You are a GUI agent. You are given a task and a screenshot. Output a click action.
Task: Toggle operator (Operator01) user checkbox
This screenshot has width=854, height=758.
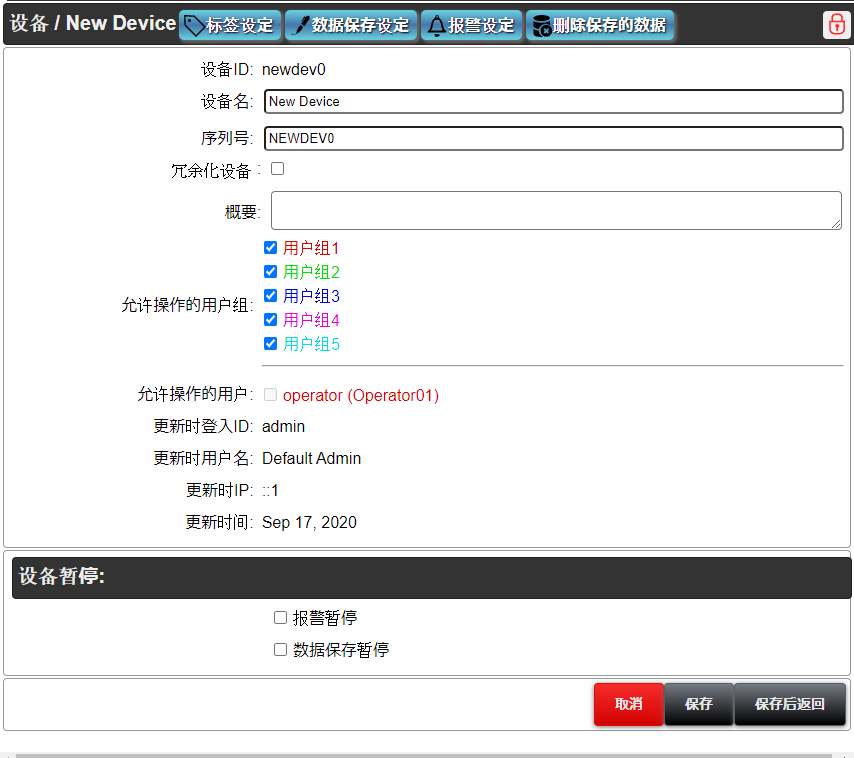click(270, 395)
